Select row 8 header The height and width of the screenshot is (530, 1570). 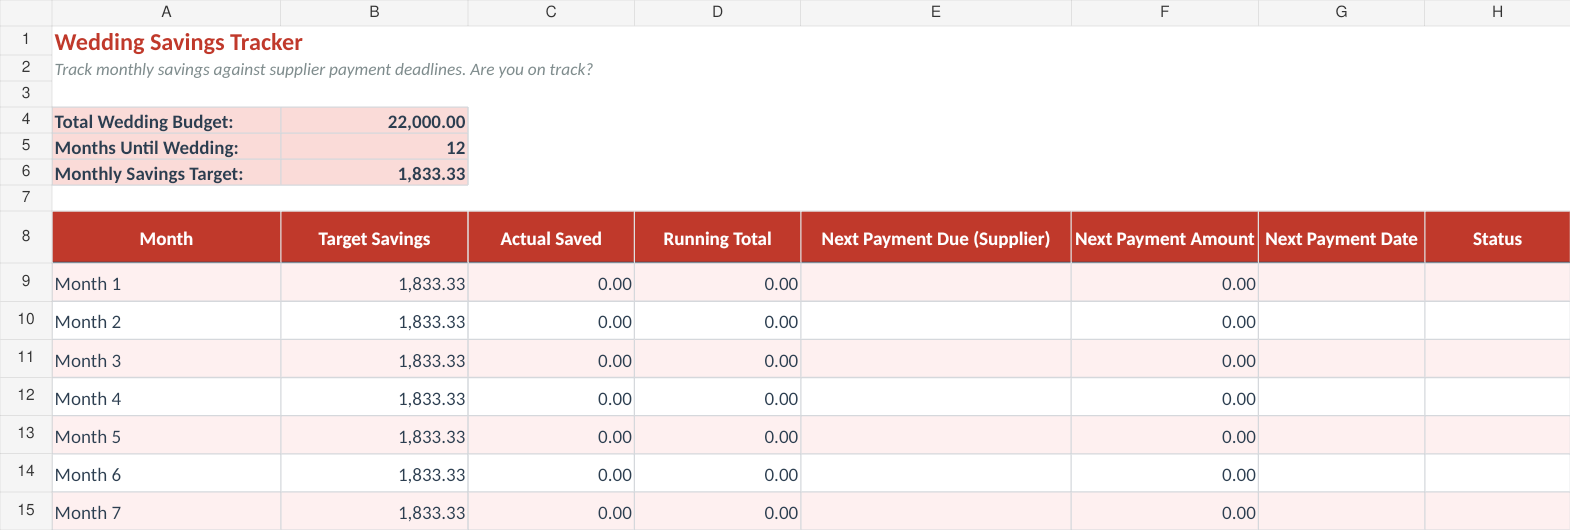pos(26,236)
